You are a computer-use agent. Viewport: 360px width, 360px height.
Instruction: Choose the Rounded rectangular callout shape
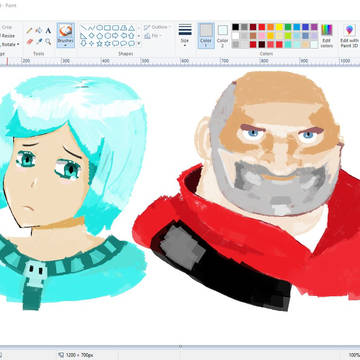[115, 43]
